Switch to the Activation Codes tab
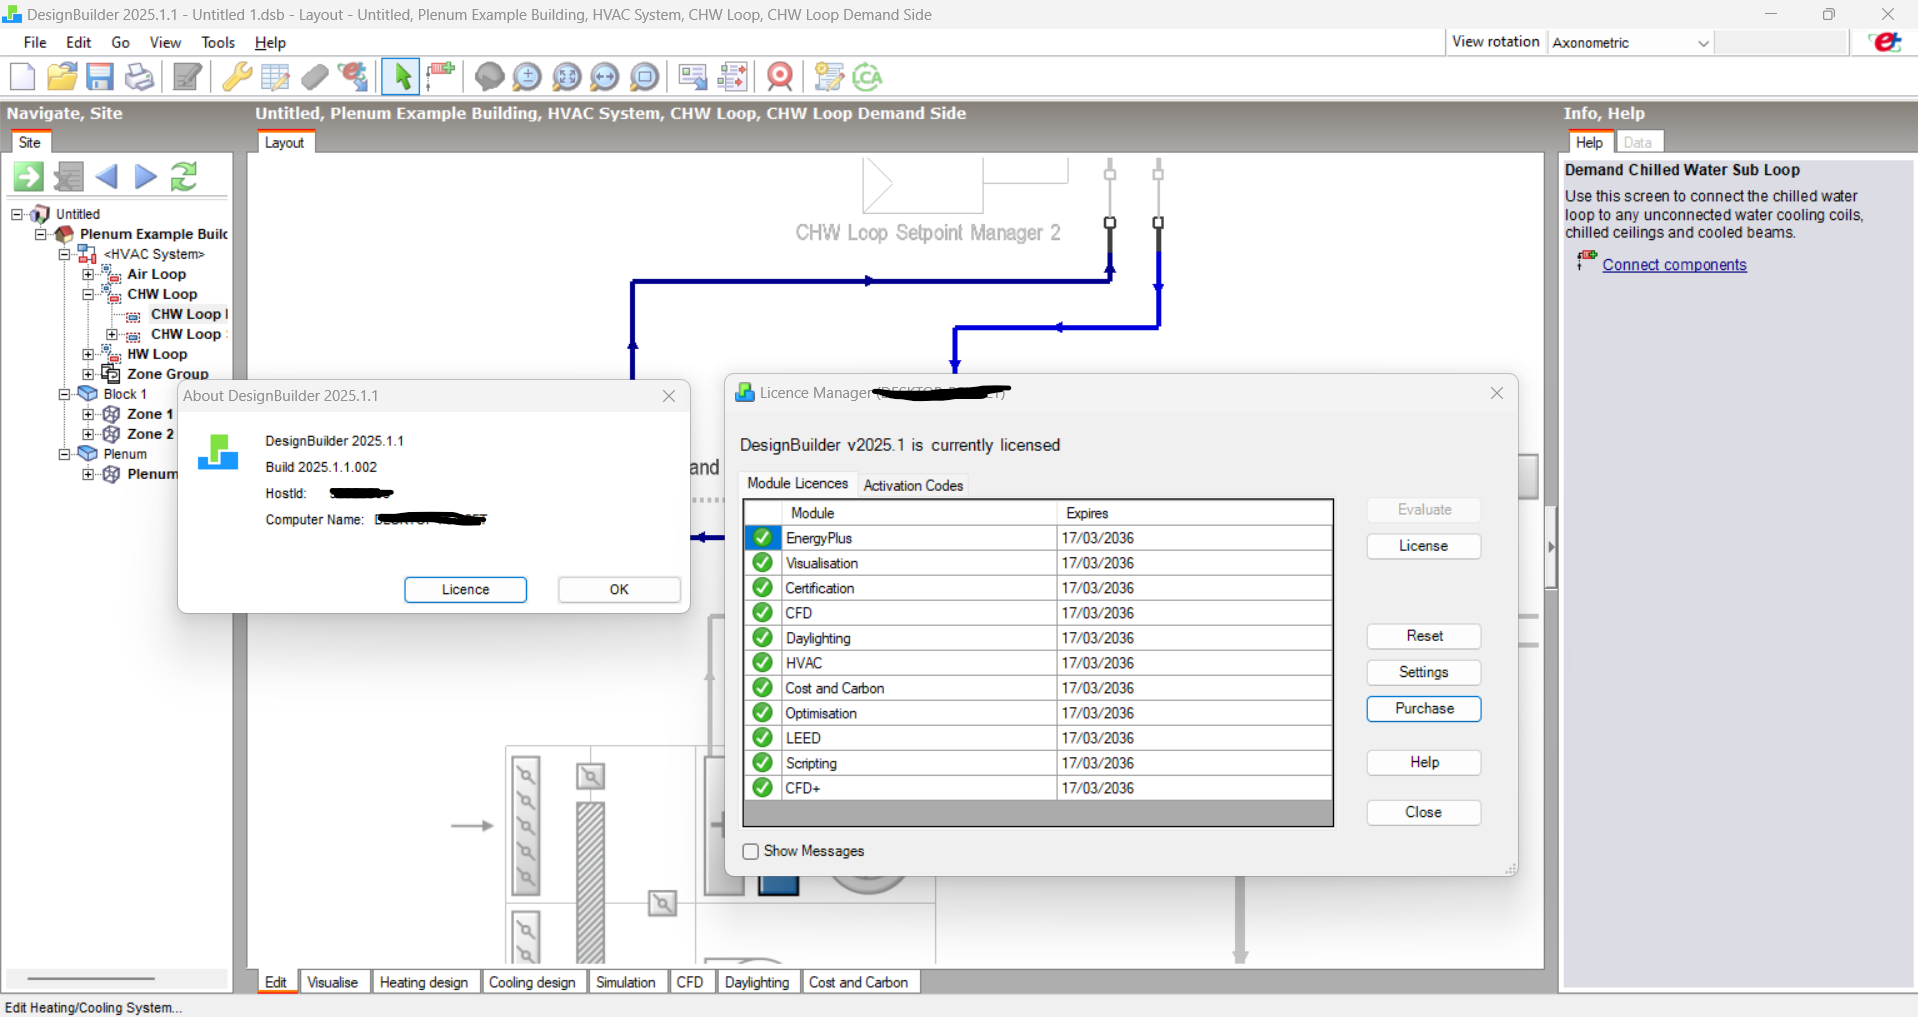This screenshot has width=1918, height=1017. coord(913,485)
